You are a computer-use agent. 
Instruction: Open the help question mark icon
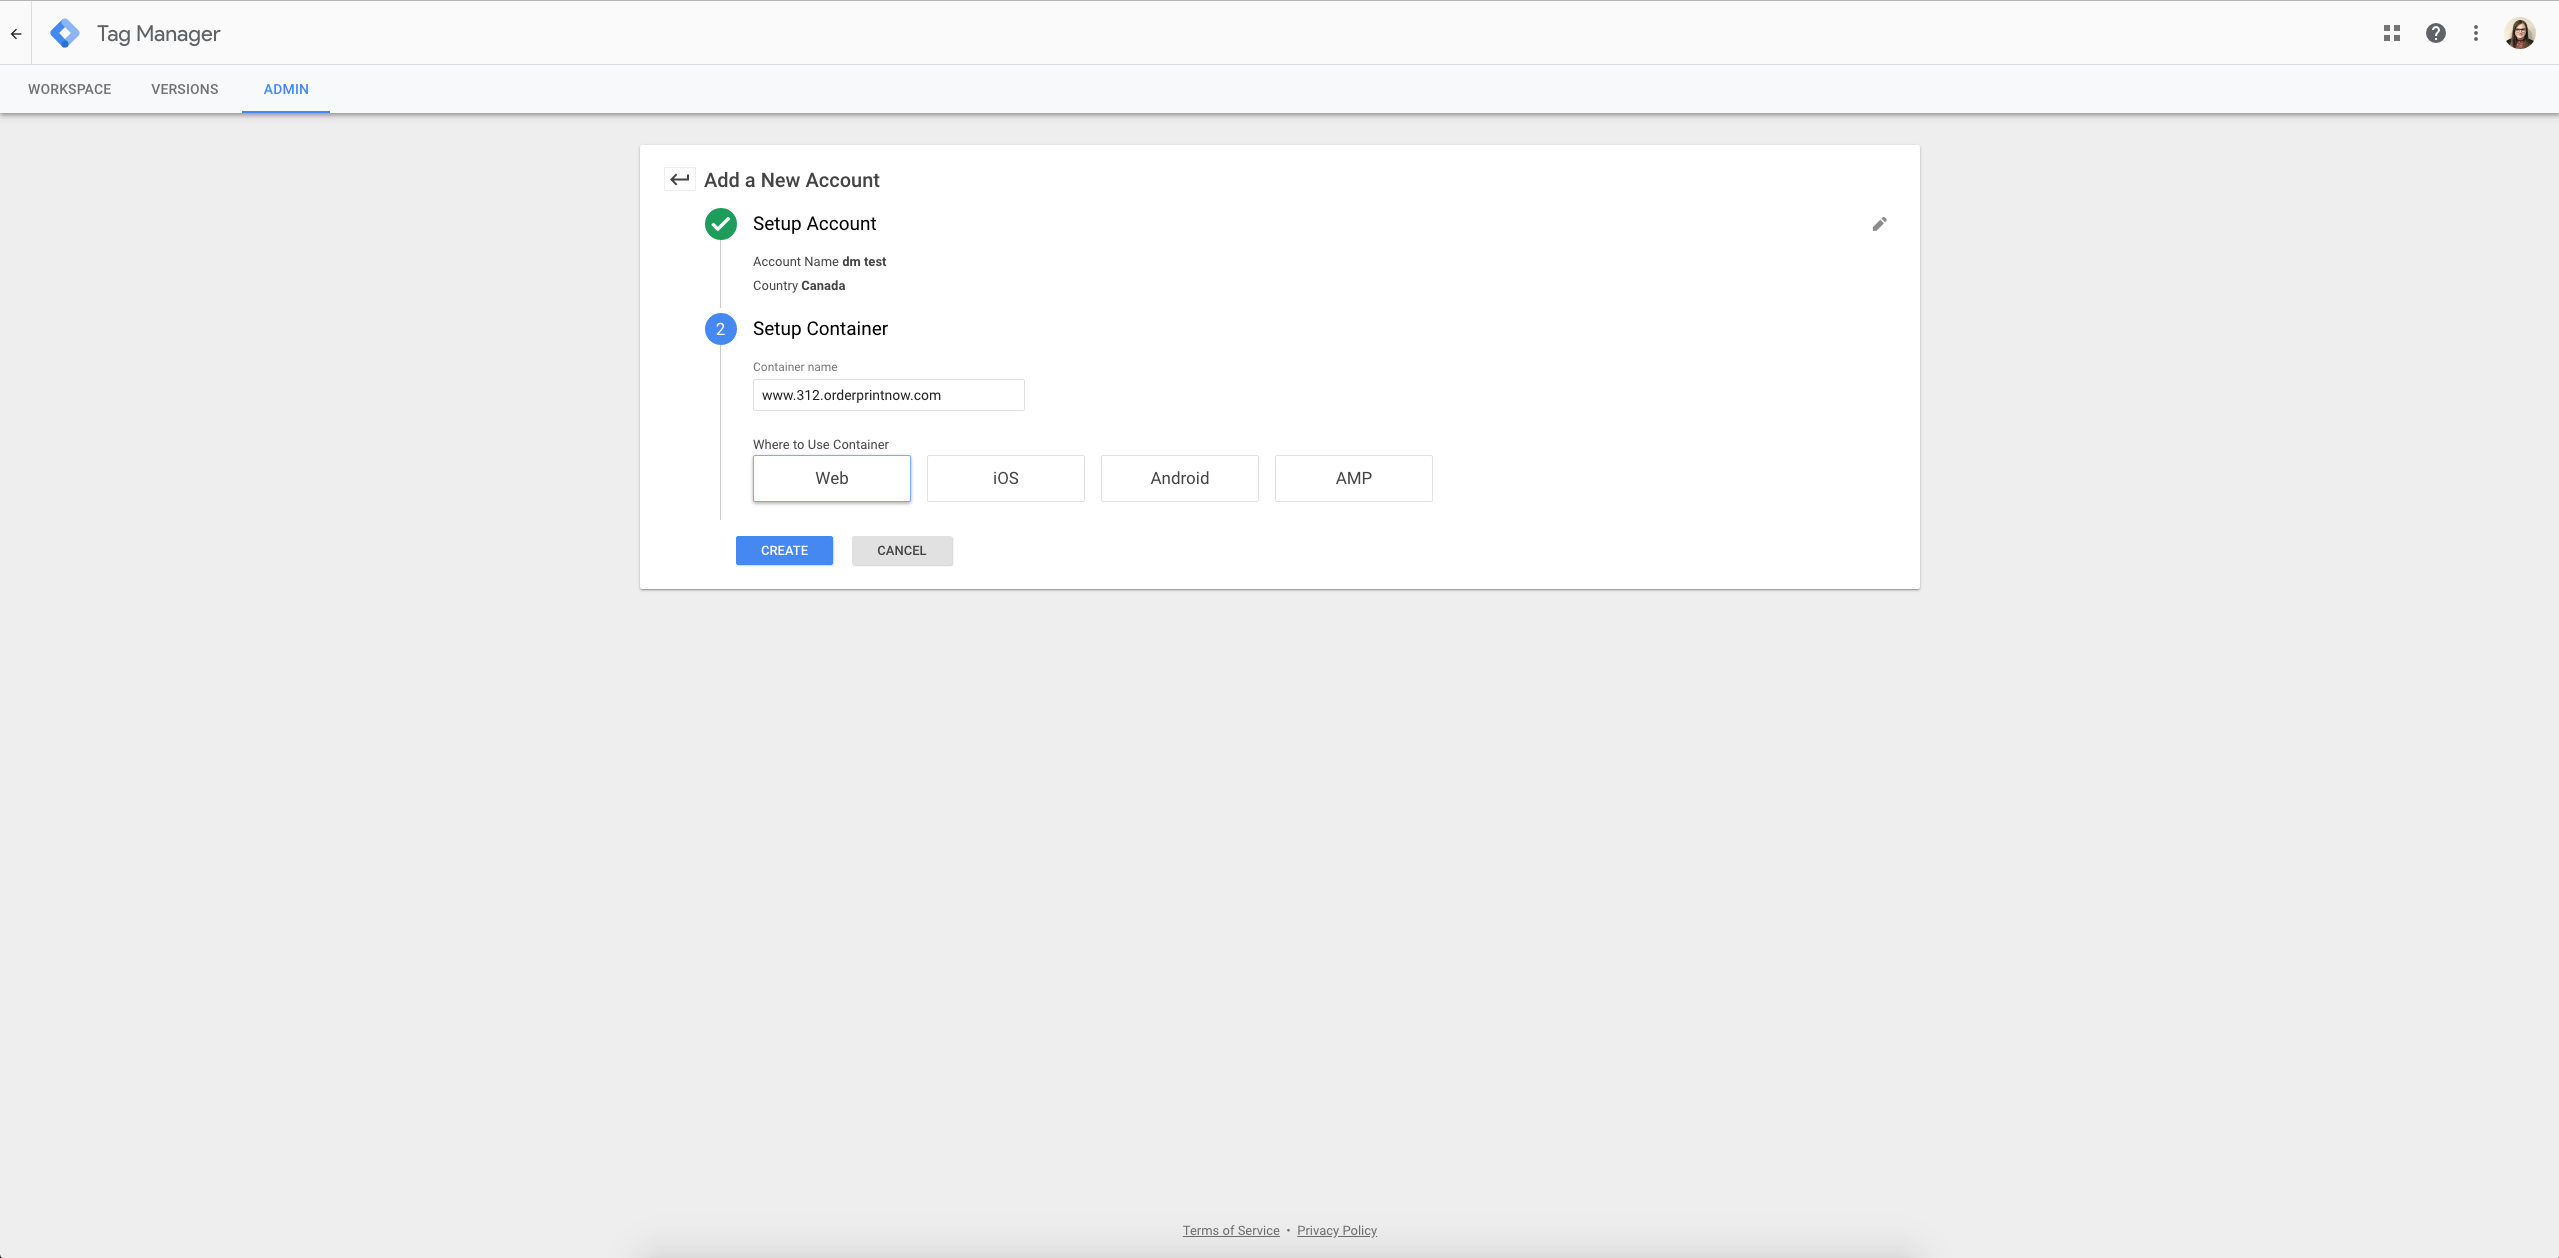pyautogui.click(x=2436, y=33)
